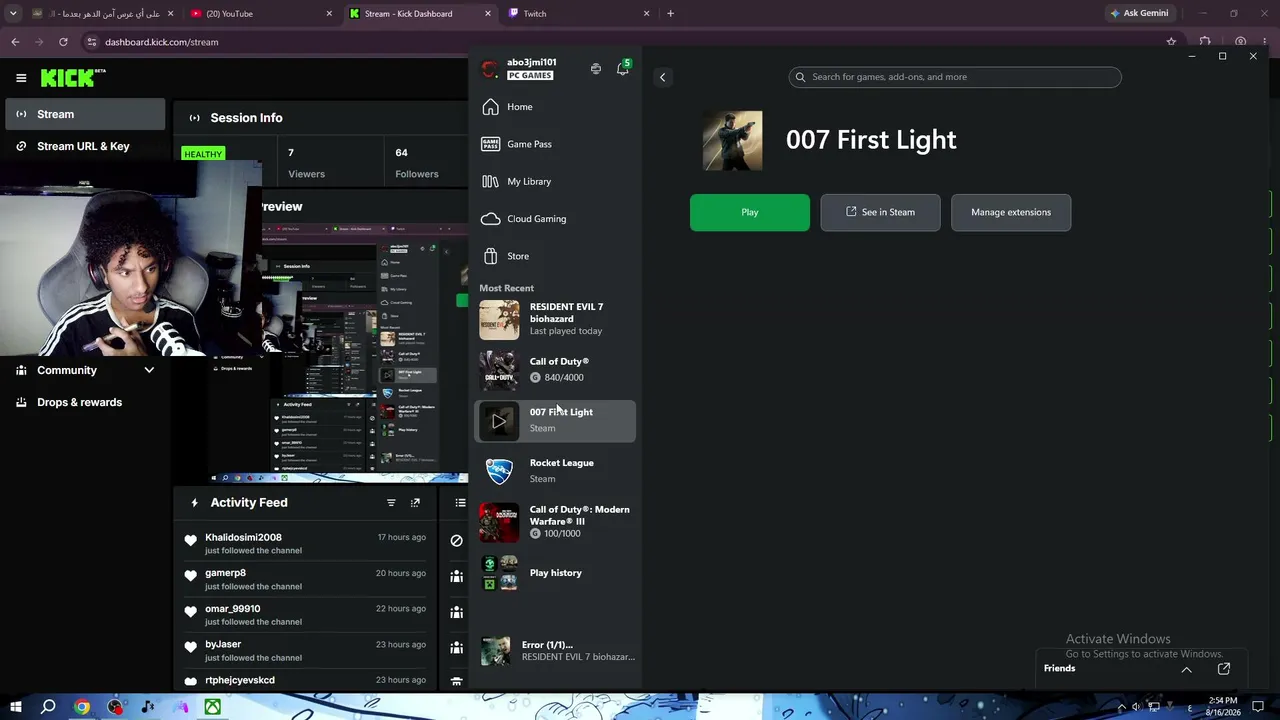Close the Twitch browser tab

click(x=647, y=14)
